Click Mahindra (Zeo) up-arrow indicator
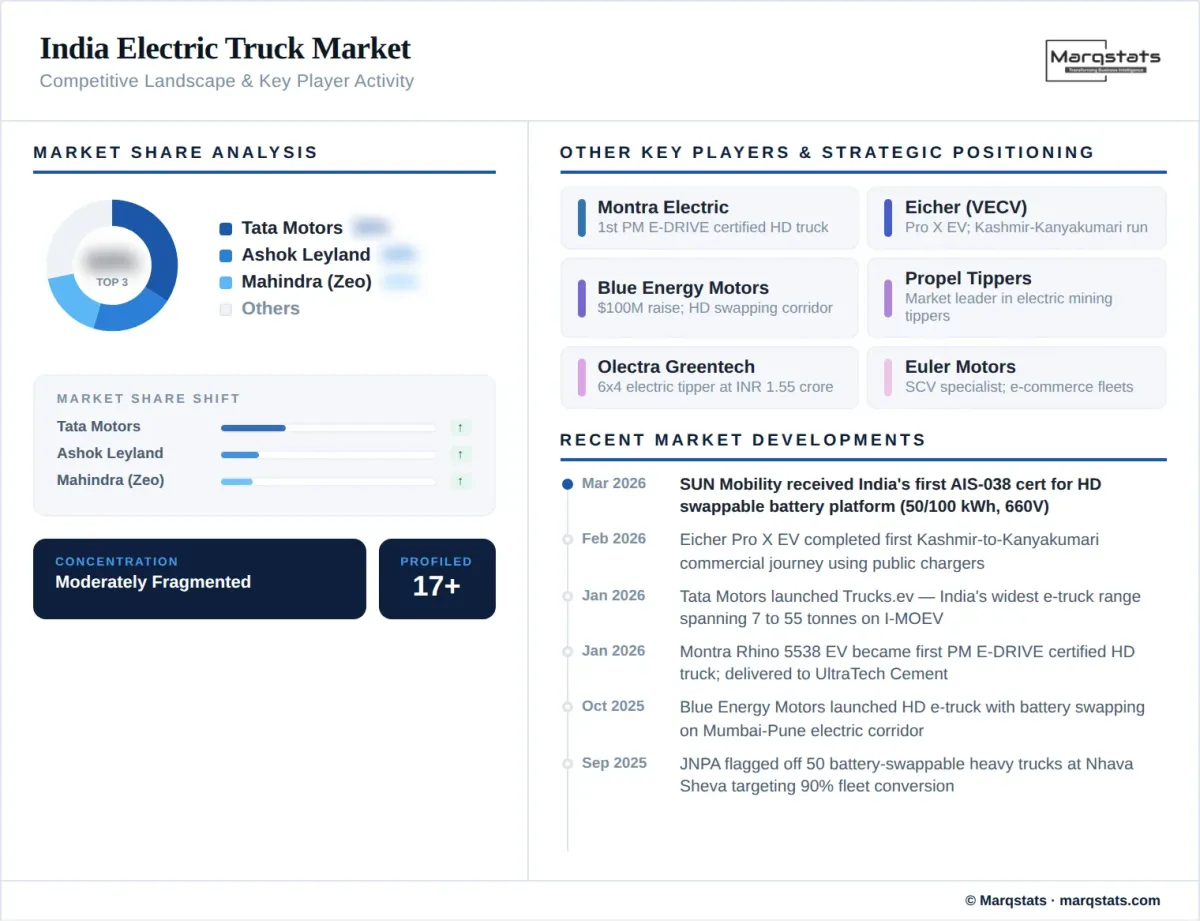This screenshot has height=921, width=1200. 460,482
